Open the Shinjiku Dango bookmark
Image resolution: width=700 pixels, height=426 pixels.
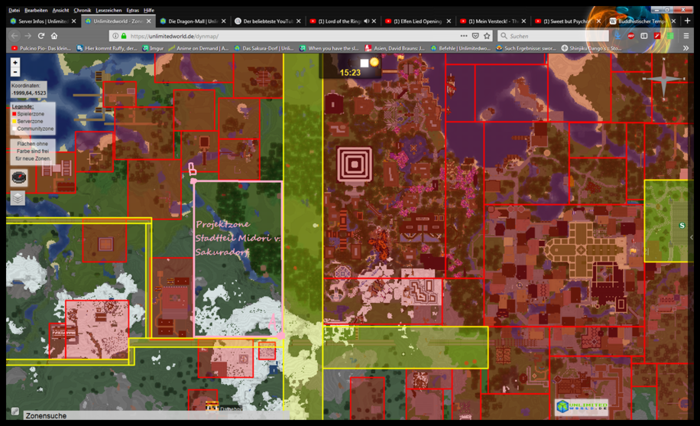click(x=591, y=48)
